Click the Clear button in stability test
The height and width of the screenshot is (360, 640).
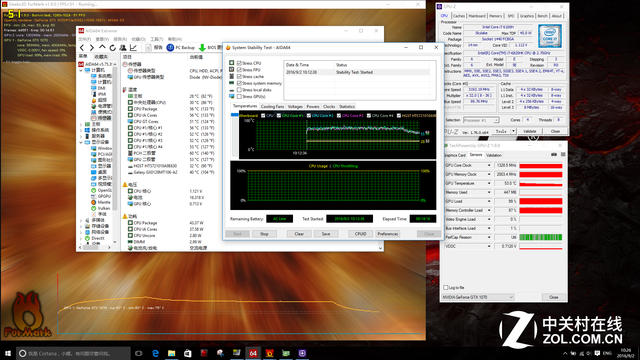[x=299, y=234]
